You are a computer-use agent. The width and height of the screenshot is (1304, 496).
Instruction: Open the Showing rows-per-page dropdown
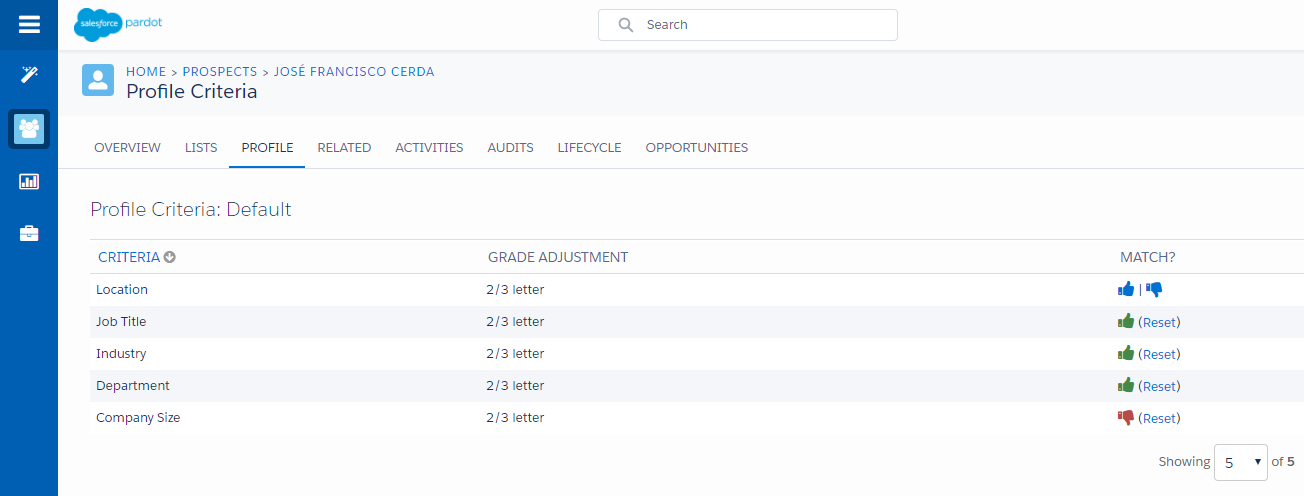coord(1240,463)
